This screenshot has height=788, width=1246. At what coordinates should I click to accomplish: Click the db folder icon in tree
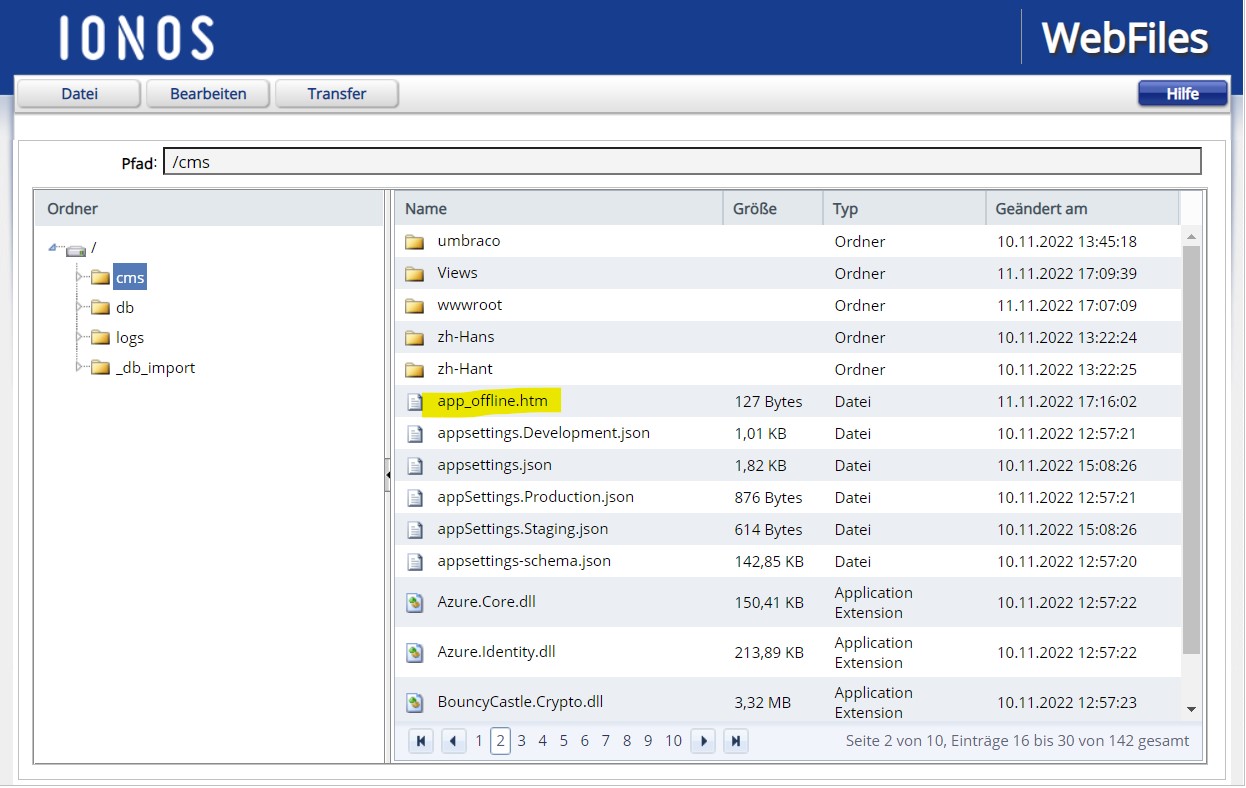100,307
